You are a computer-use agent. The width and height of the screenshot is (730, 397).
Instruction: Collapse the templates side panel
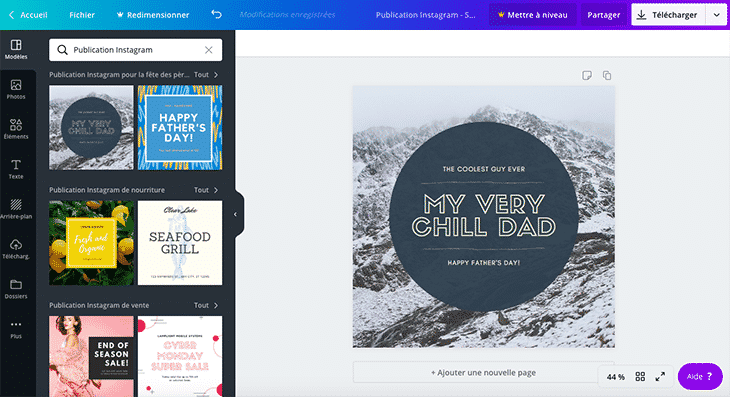pos(236,214)
